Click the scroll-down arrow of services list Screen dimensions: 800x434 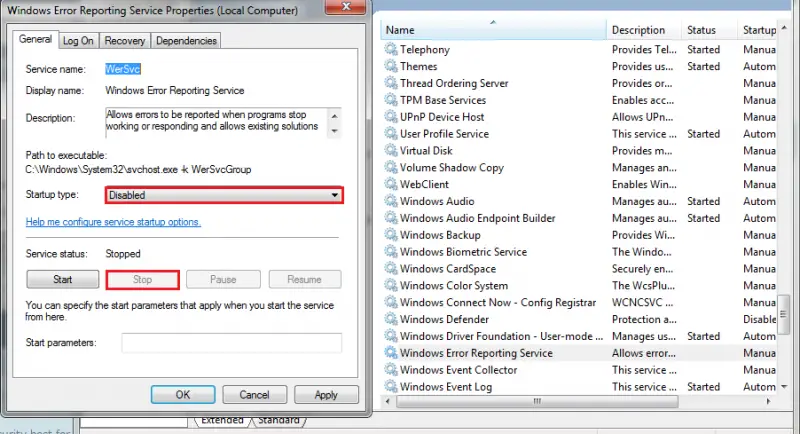point(784,387)
